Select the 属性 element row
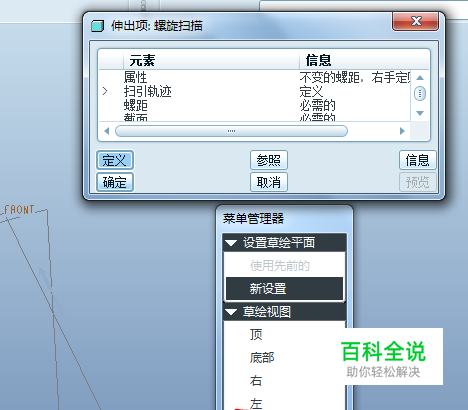468x410 pixels. [x=255, y=77]
